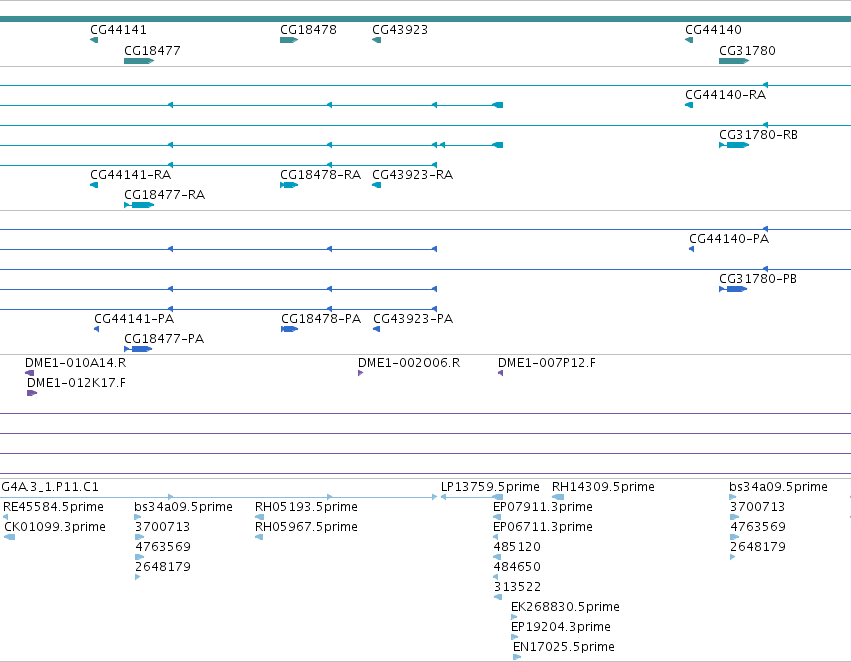Viewport: 851px width, 662px height.
Task: Click the CG18478-PA protein glyph
Action: pos(289,329)
